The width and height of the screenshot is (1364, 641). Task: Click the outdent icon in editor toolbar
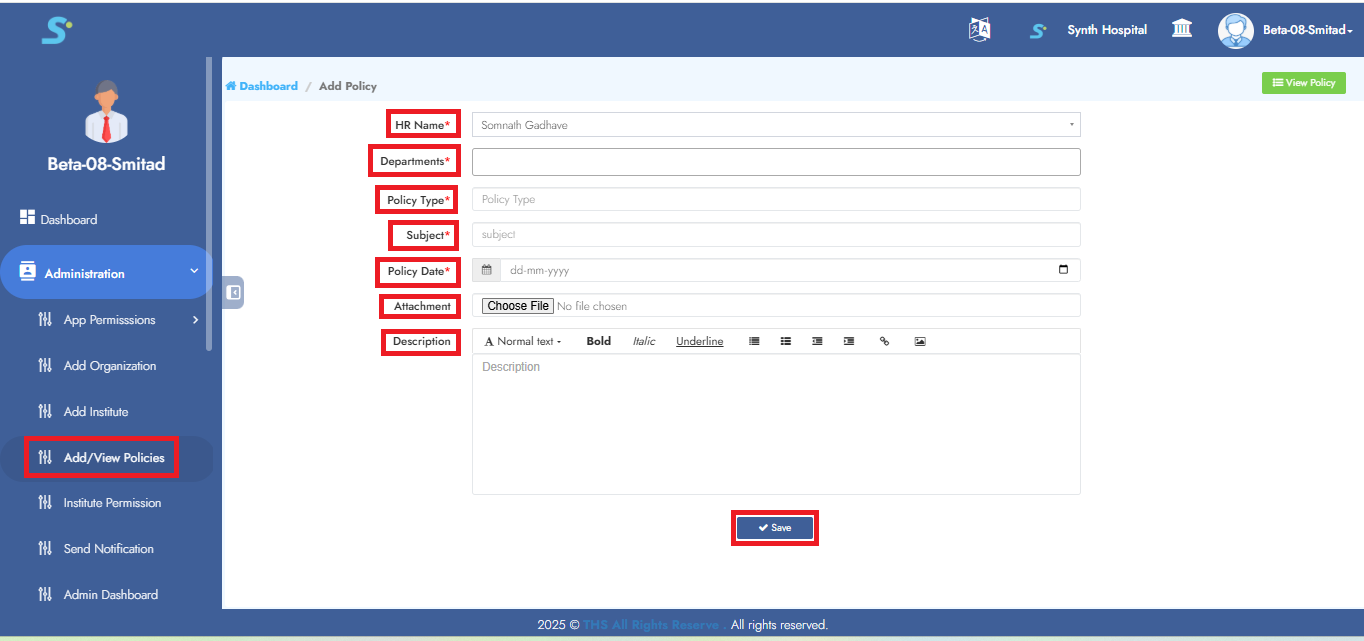817,342
